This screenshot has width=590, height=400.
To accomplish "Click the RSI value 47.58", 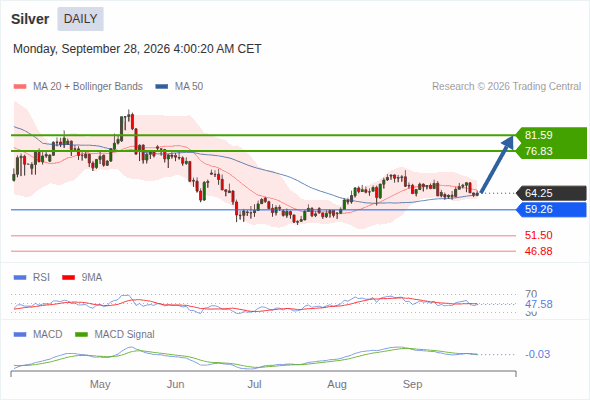I will coord(539,304).
